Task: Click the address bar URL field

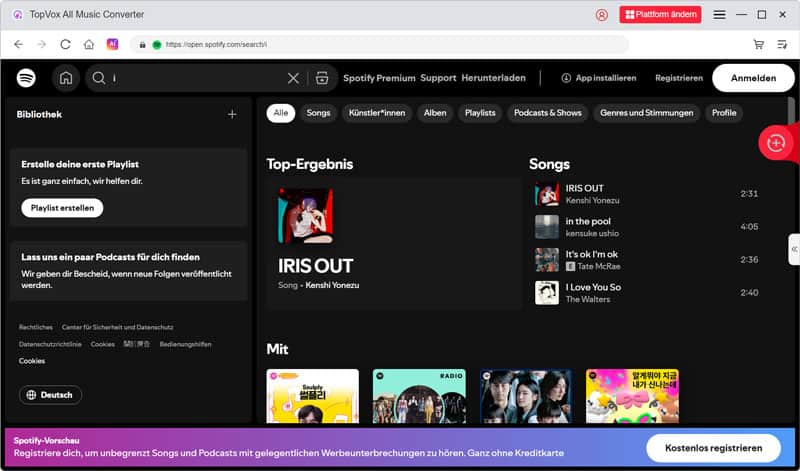Action: (380, 44)
